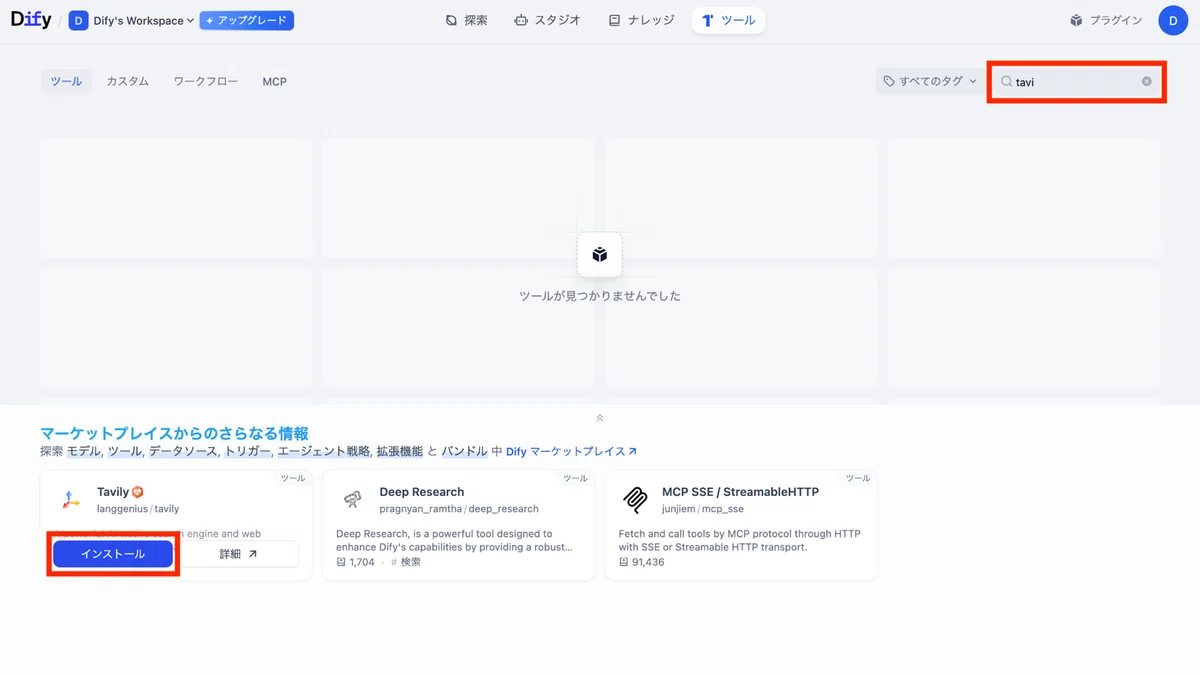
Task: Click the トリガー link in marketplace text
Action: coord(247,452)
